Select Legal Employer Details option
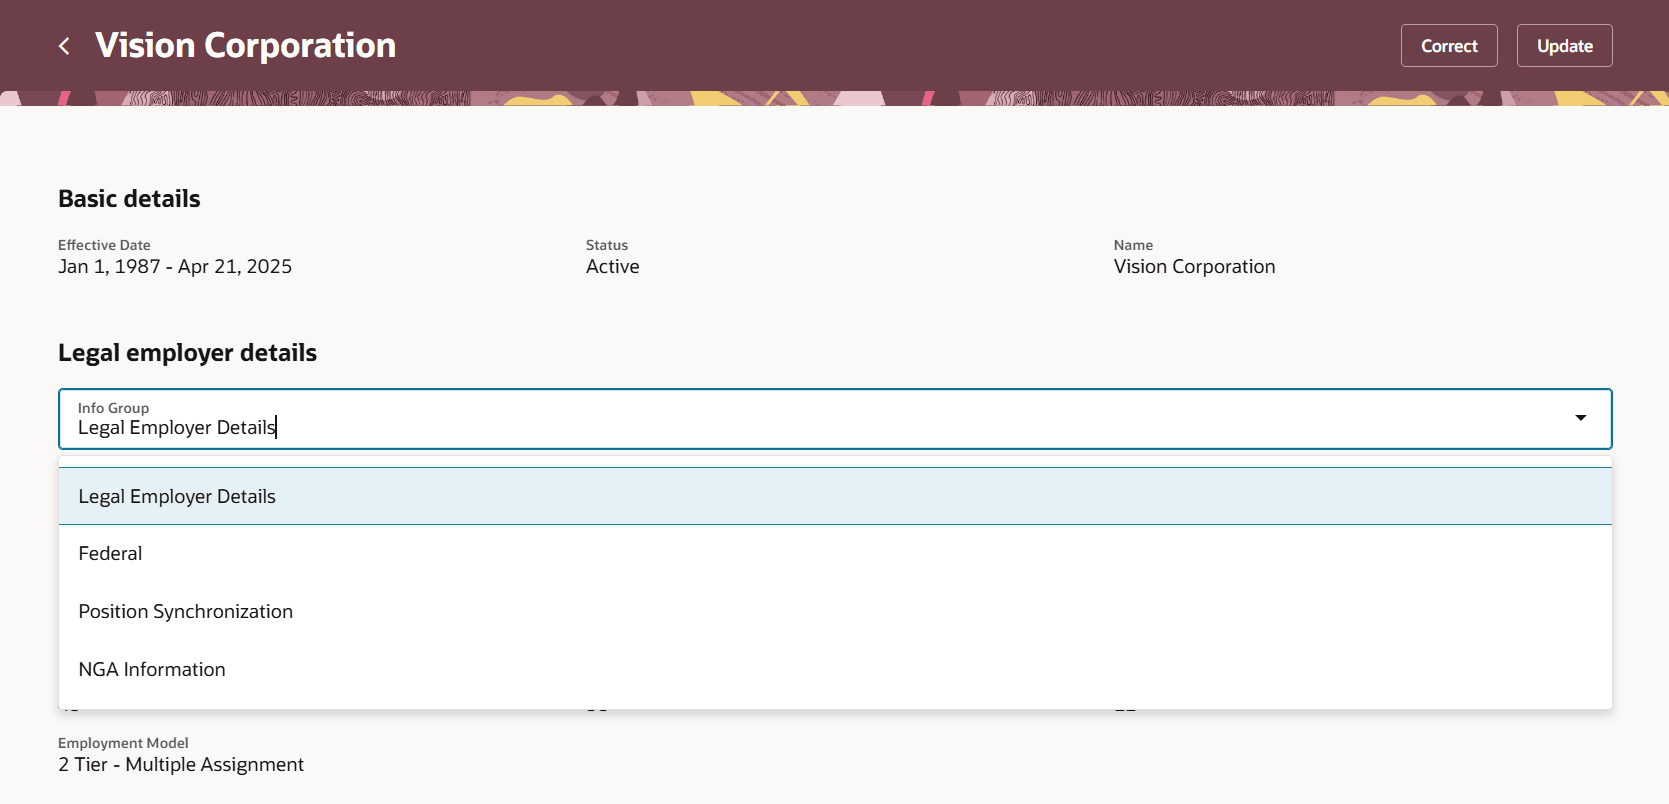The image size is (1669, 804). (x=835, y=496)
